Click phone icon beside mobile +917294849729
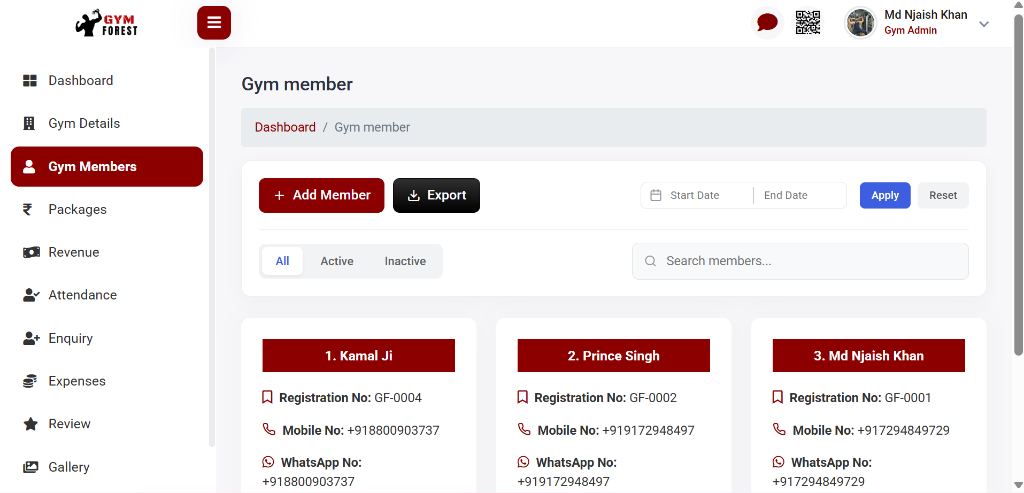1024x493 pixels. pyautogui.click(x=779, y=429)
